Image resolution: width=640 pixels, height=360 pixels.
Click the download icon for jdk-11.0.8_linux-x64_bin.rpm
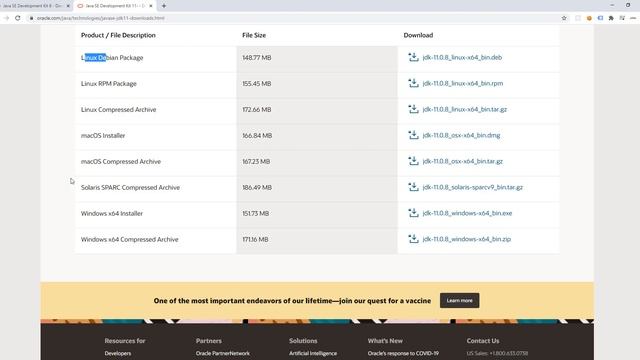click(413, 83)
